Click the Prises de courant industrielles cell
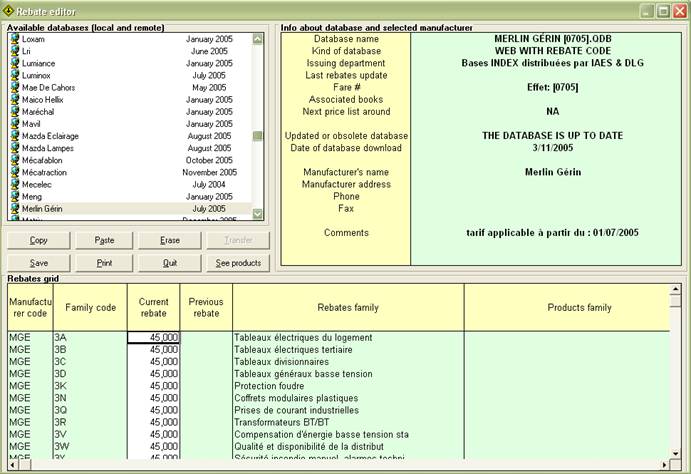Viewport: 691px width, 474px height. coord(348,410)
